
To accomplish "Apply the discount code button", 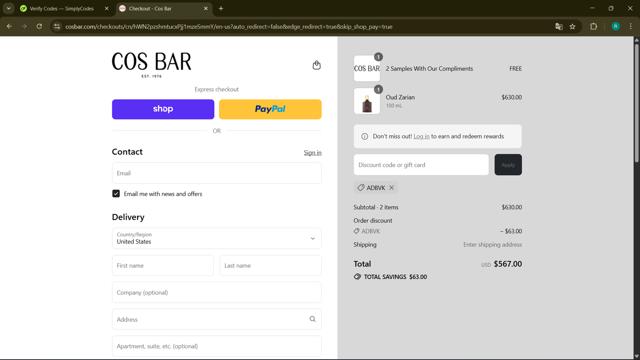I will 508,164.
